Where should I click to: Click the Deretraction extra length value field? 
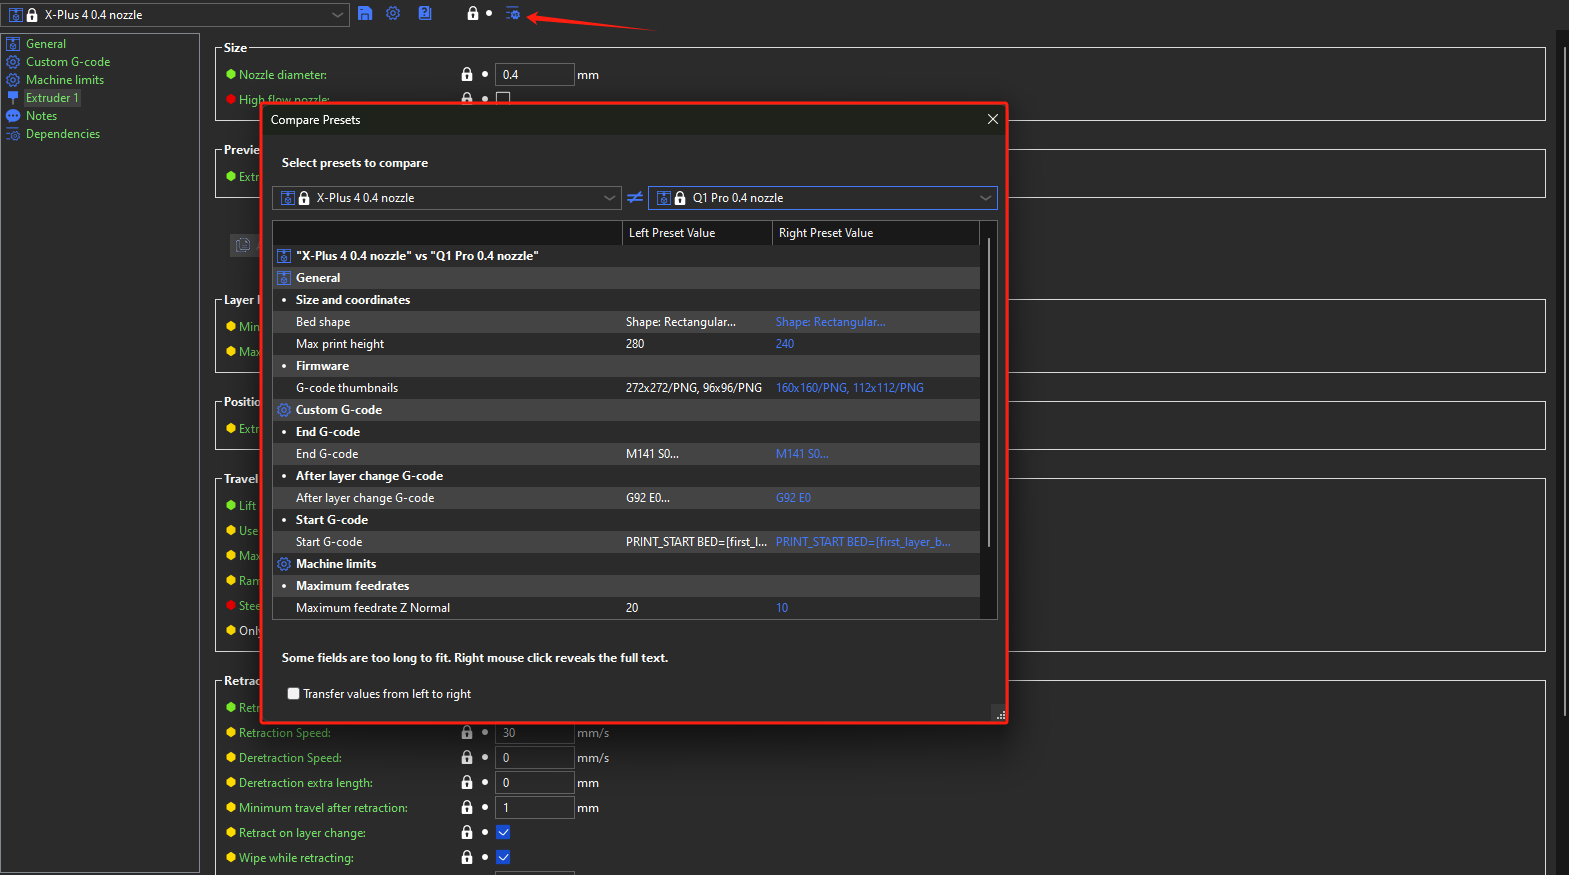point(535,782)
